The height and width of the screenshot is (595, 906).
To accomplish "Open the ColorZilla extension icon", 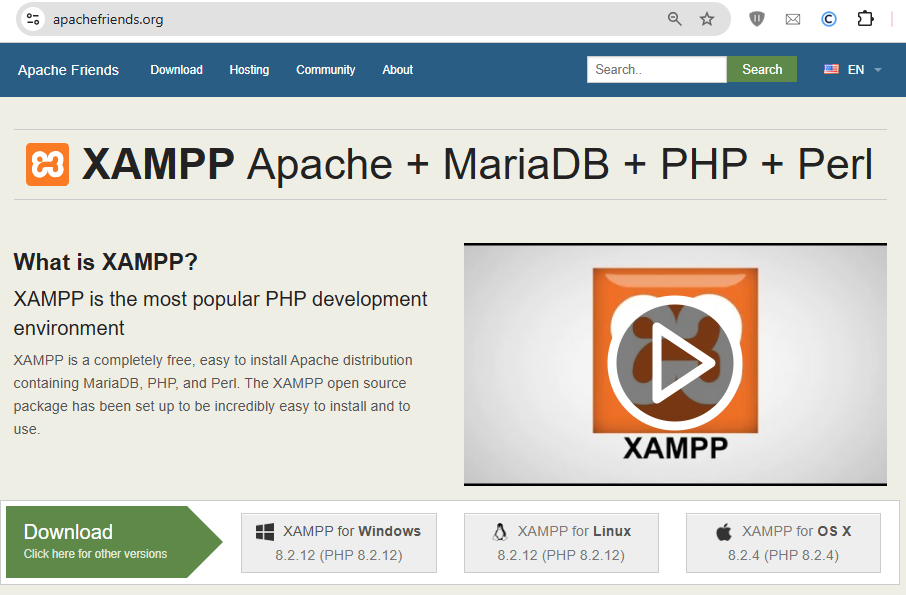I will click(x=828, y=18).
